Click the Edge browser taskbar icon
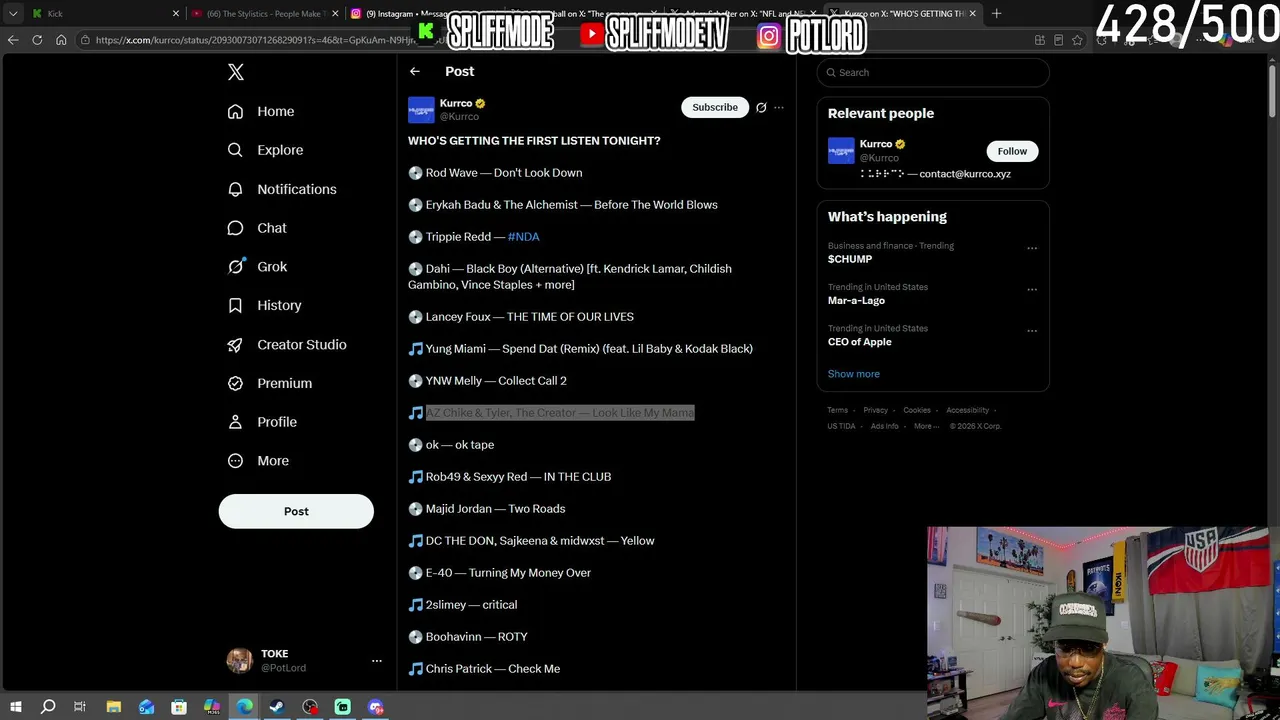Image resolution: width=1280 pixels, height=720 pixels. click(245, 707)
